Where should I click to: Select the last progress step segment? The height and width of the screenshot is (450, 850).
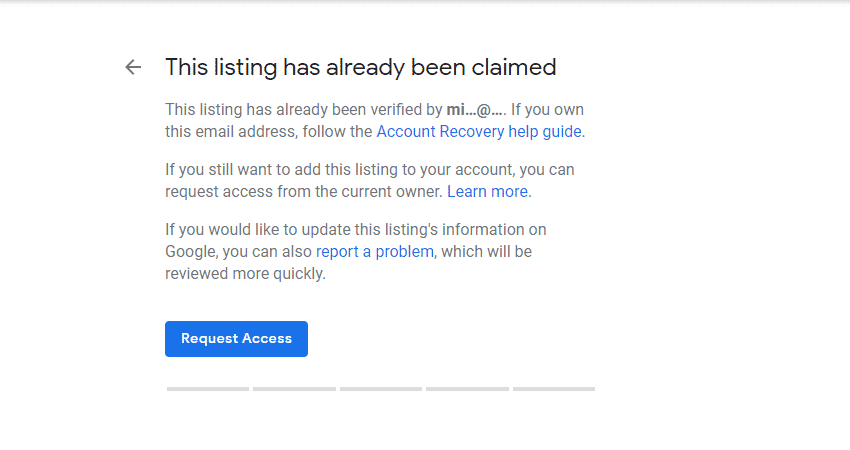553,388
